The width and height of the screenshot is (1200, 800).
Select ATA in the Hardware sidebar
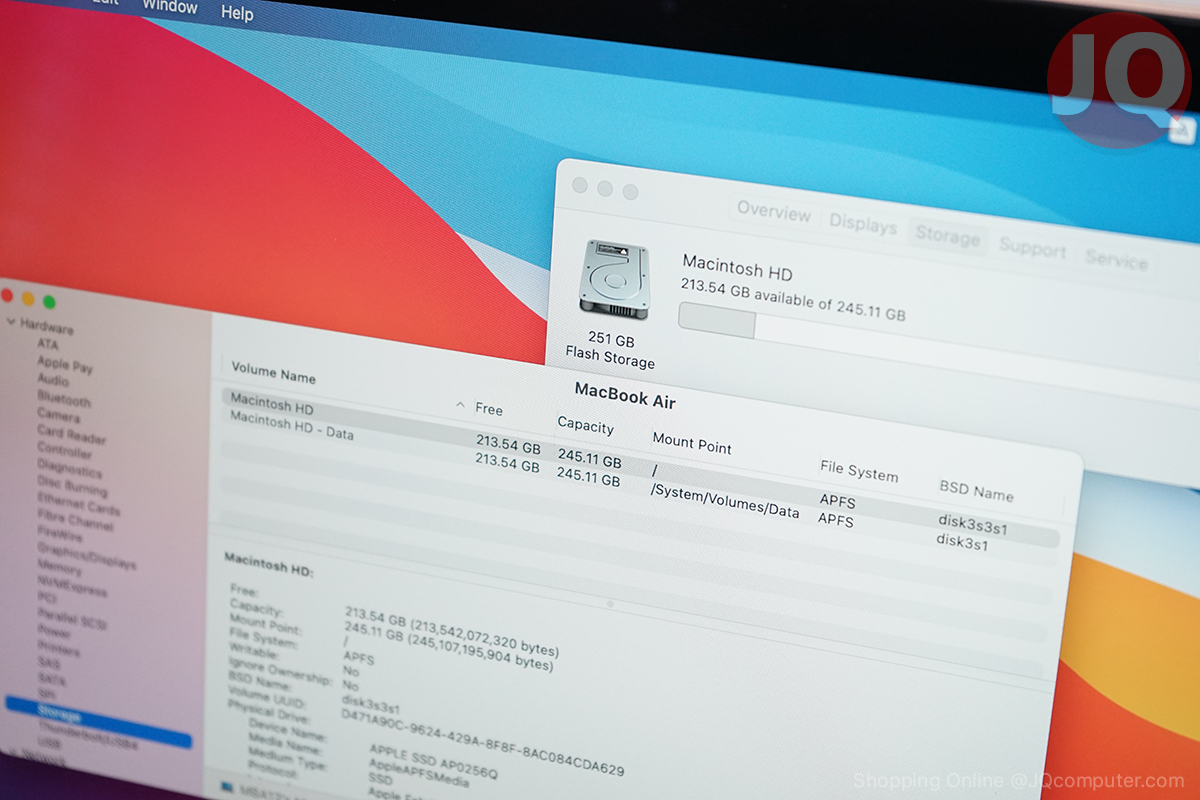[47, 343]
